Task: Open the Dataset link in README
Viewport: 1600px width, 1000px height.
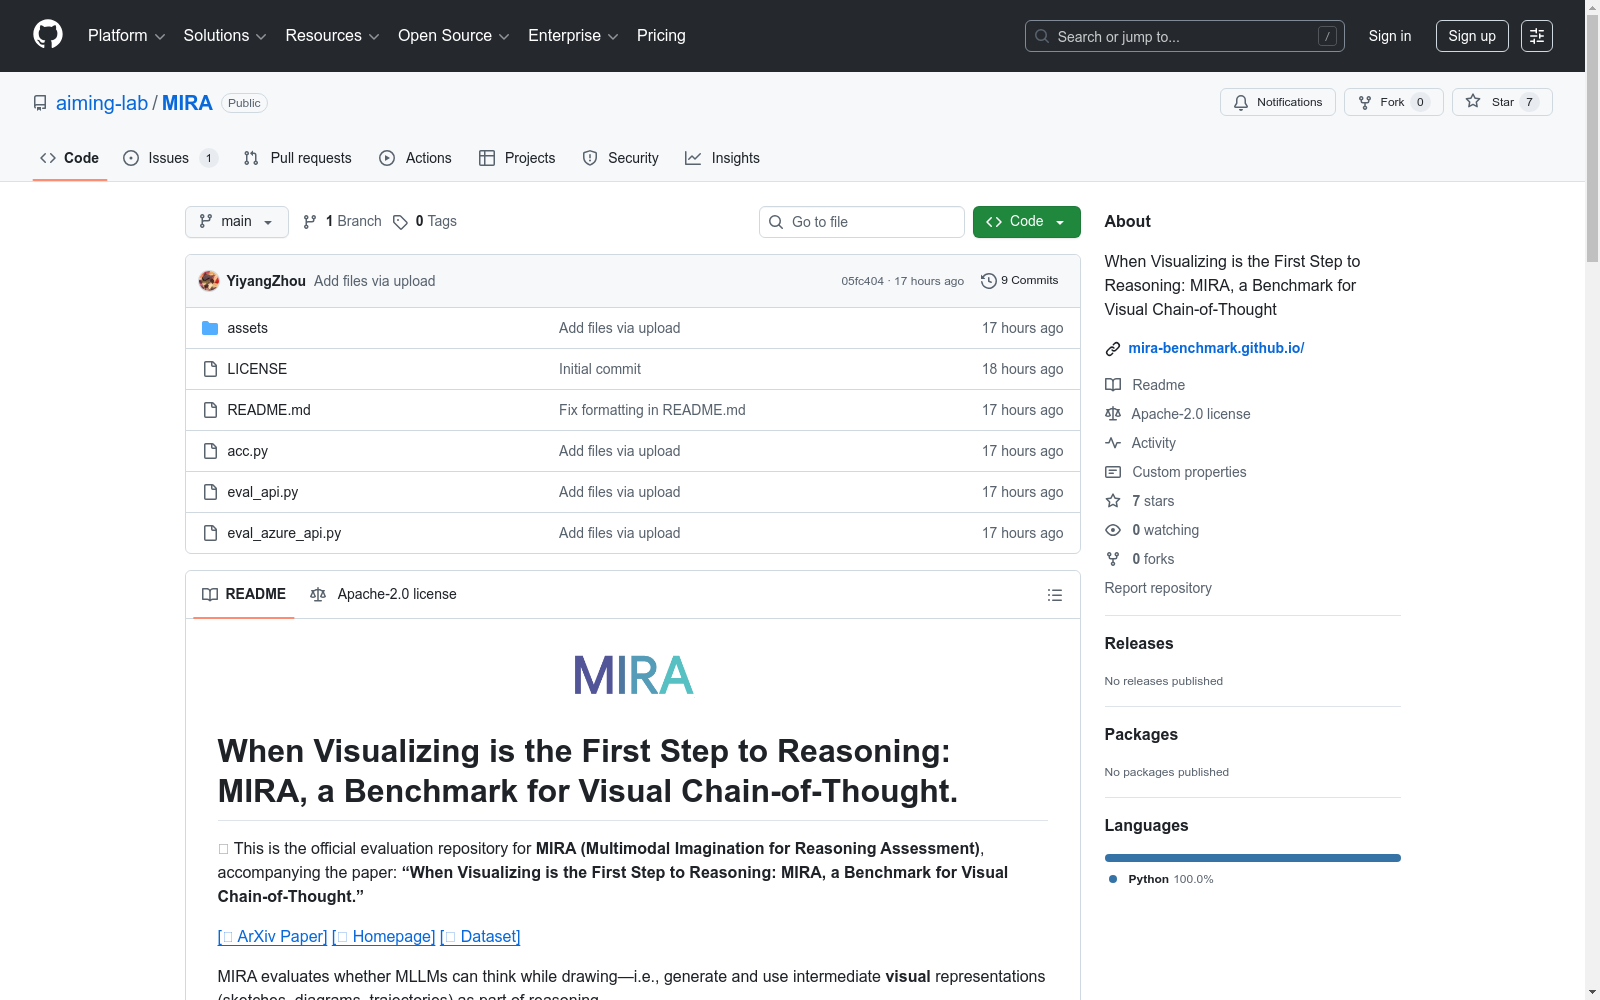Action: (480, 937)
